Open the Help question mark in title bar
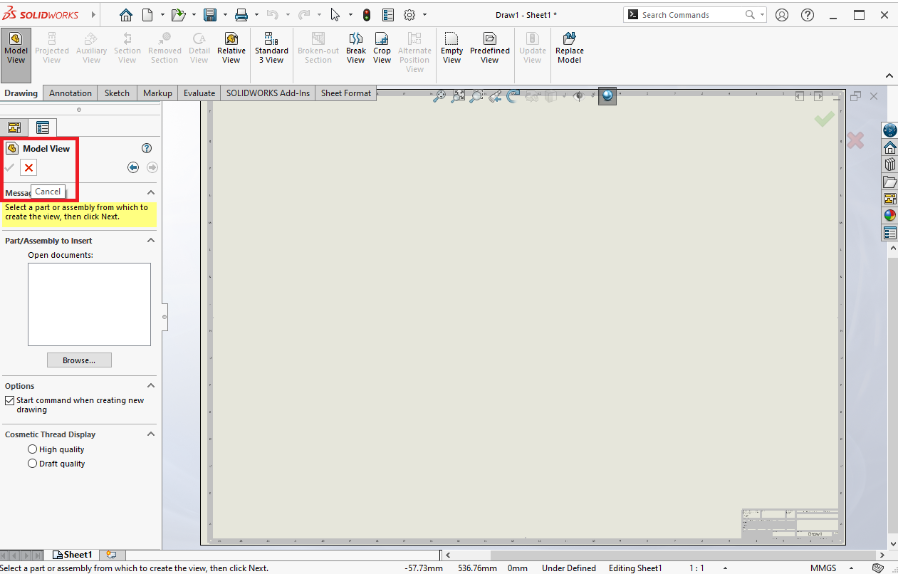 [x=808, y=15]
